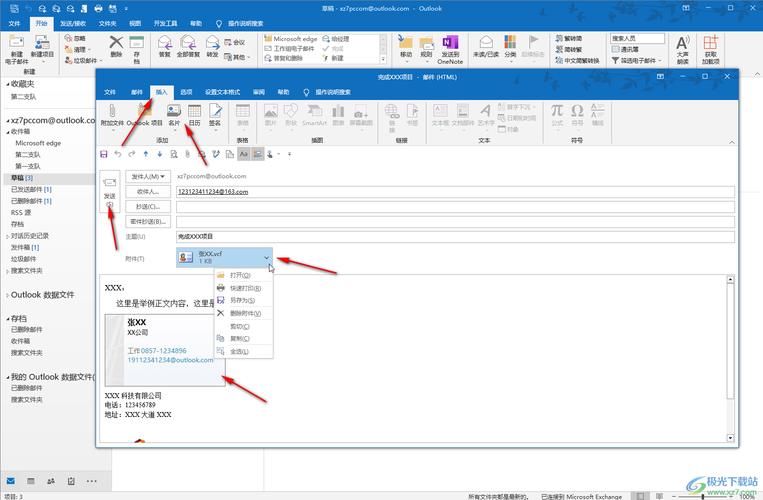Click the 名片 business card icon
The width and height of the screenshot is (763, 500).
click(174, 113)
